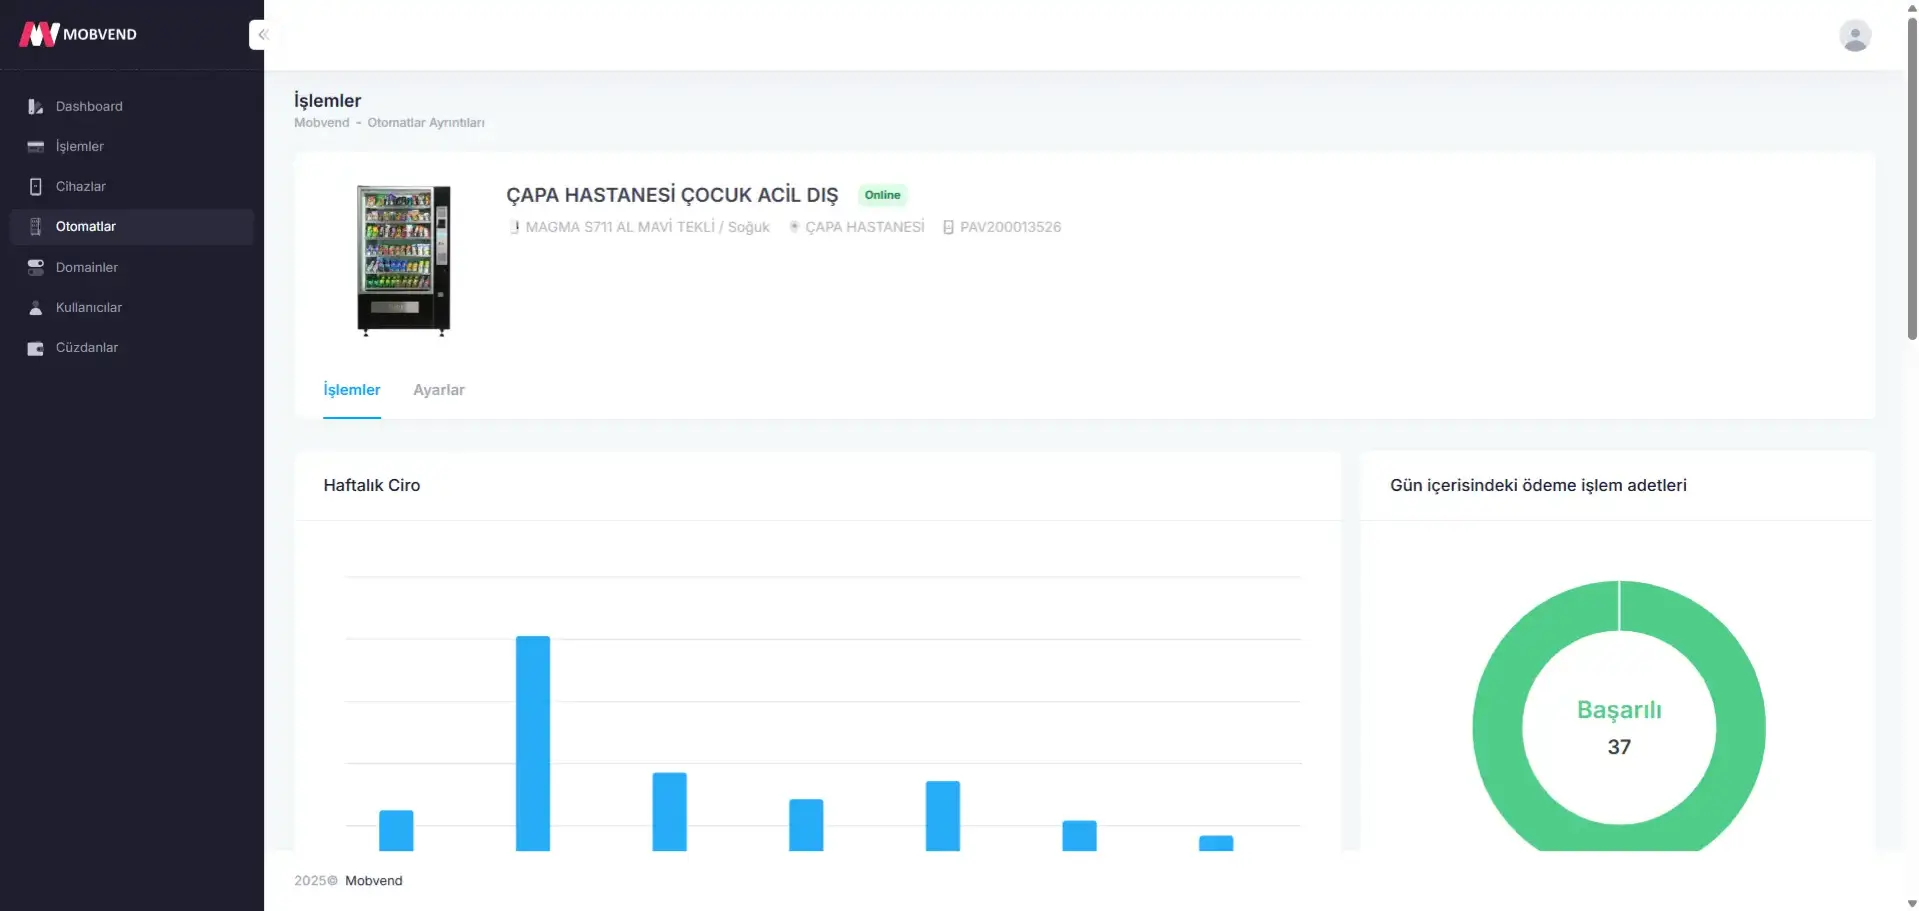Viewport: 1919px width, 911px height.
Task: Click the vending machine thumbnail image
Action: click(404, 259)
